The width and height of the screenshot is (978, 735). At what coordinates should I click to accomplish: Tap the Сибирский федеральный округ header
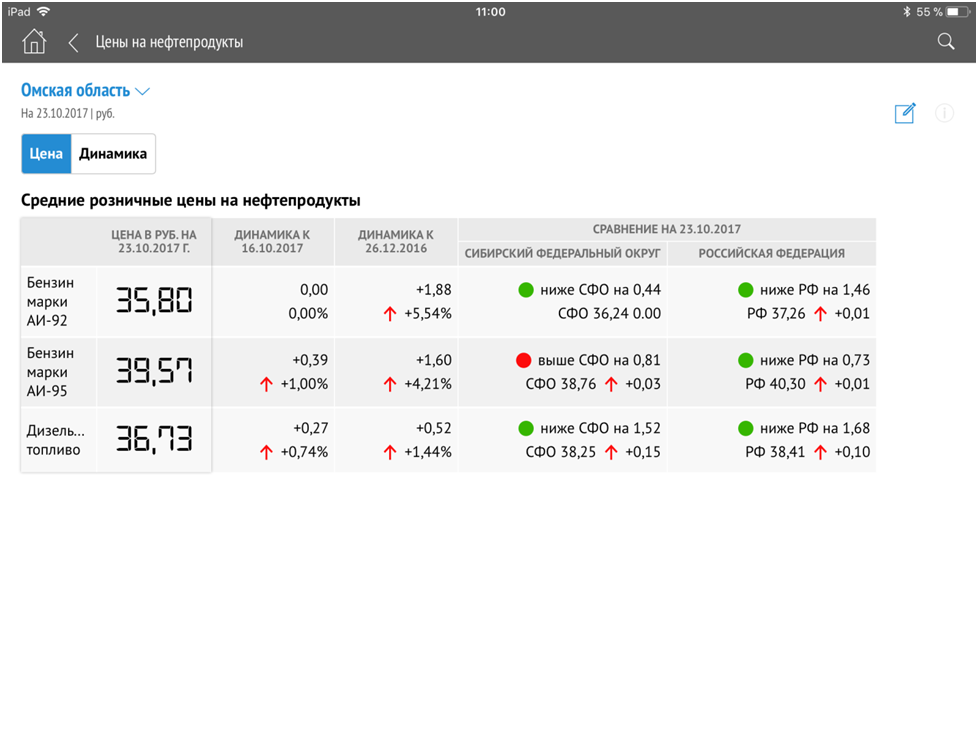(562, 253)
